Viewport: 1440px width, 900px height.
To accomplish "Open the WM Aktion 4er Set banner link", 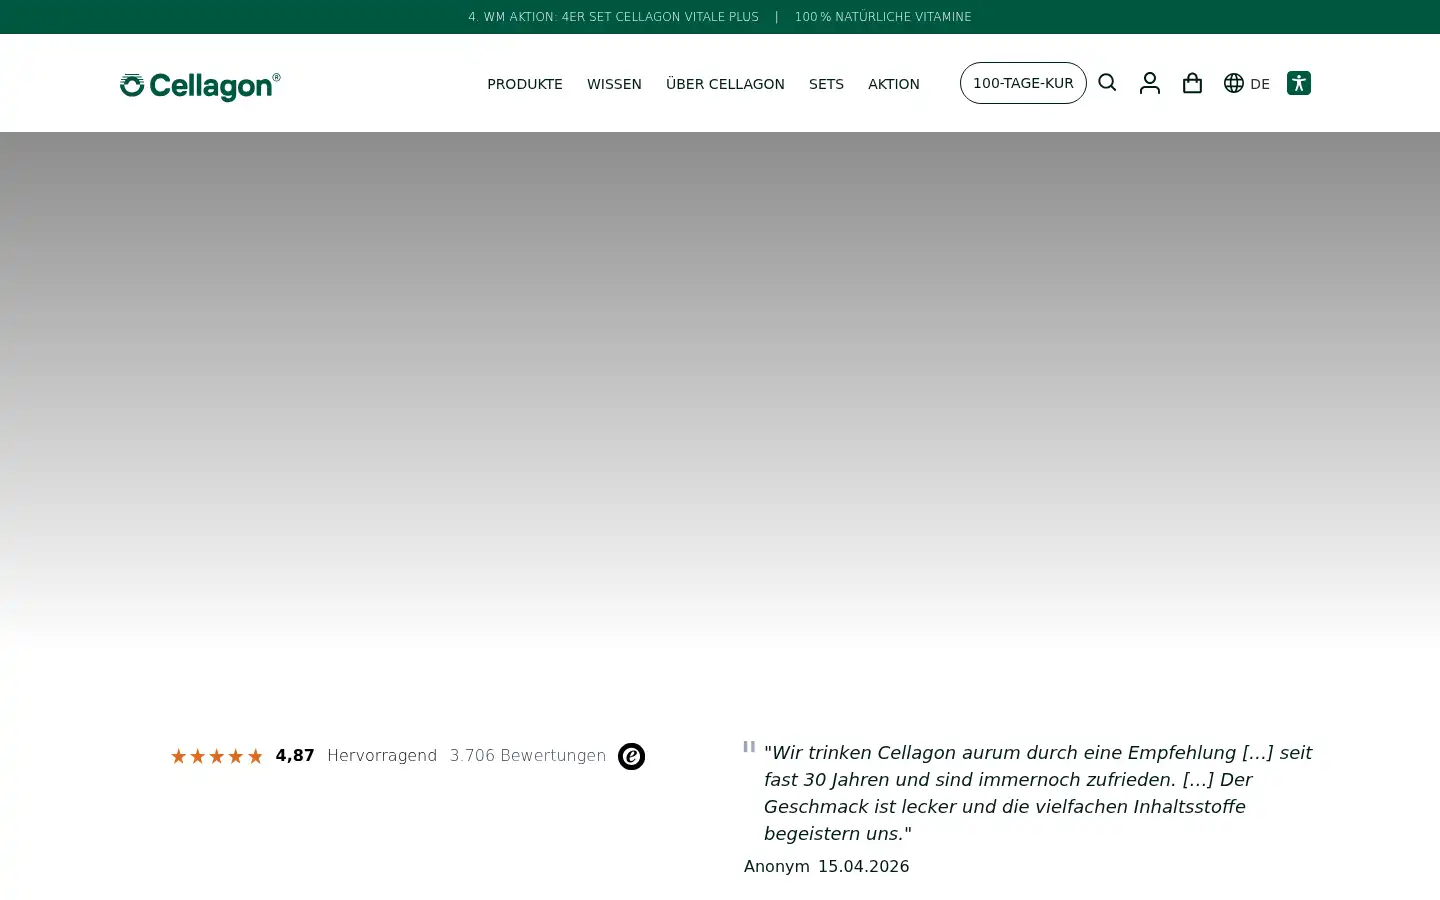I will (613, 17).
